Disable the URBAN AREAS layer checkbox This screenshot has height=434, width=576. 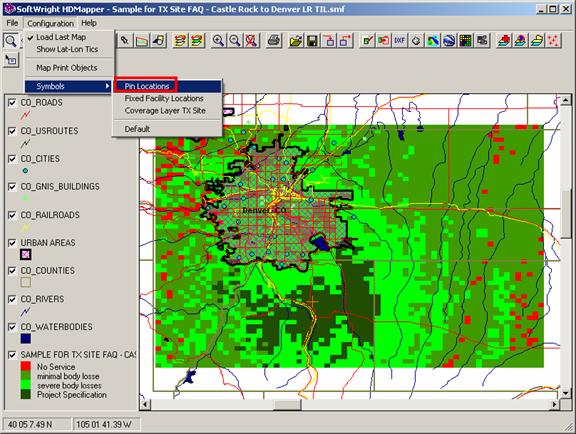click(x=12, y=243)
